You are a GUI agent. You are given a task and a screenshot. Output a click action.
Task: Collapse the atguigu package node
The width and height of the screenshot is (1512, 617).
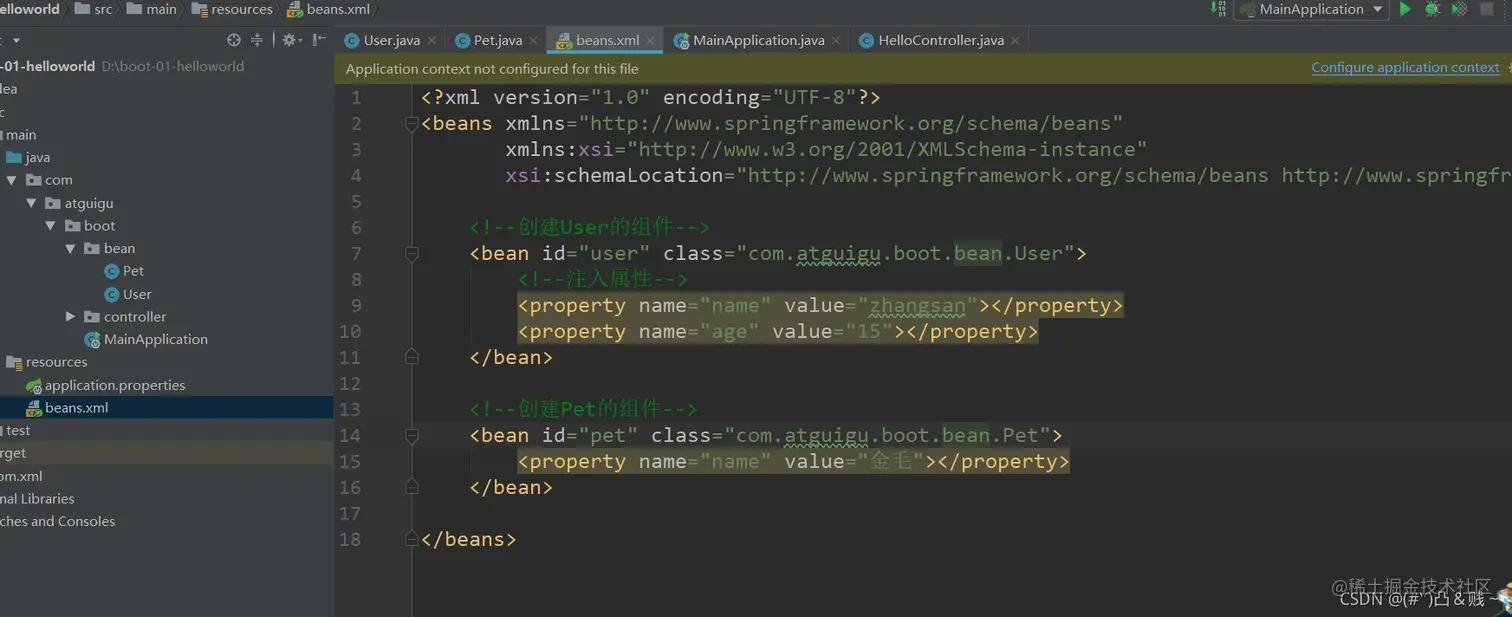click(32, 203)
